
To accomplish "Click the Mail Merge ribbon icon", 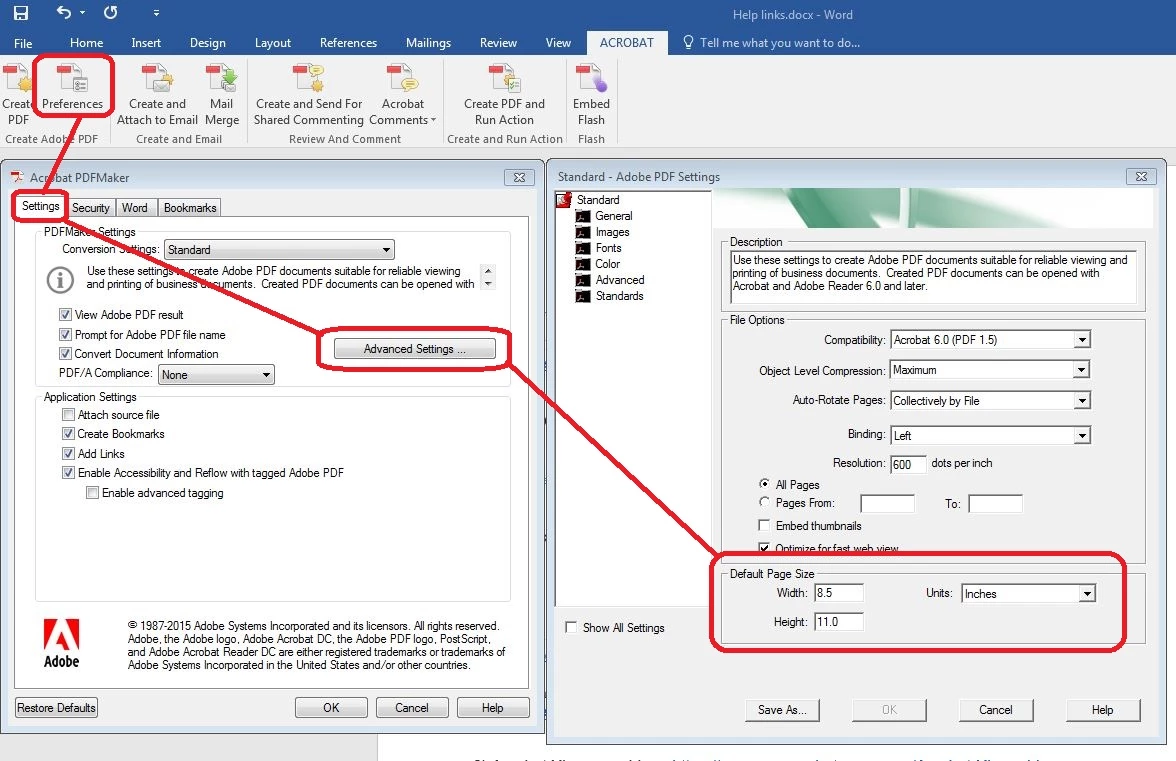I will [221, 79].
